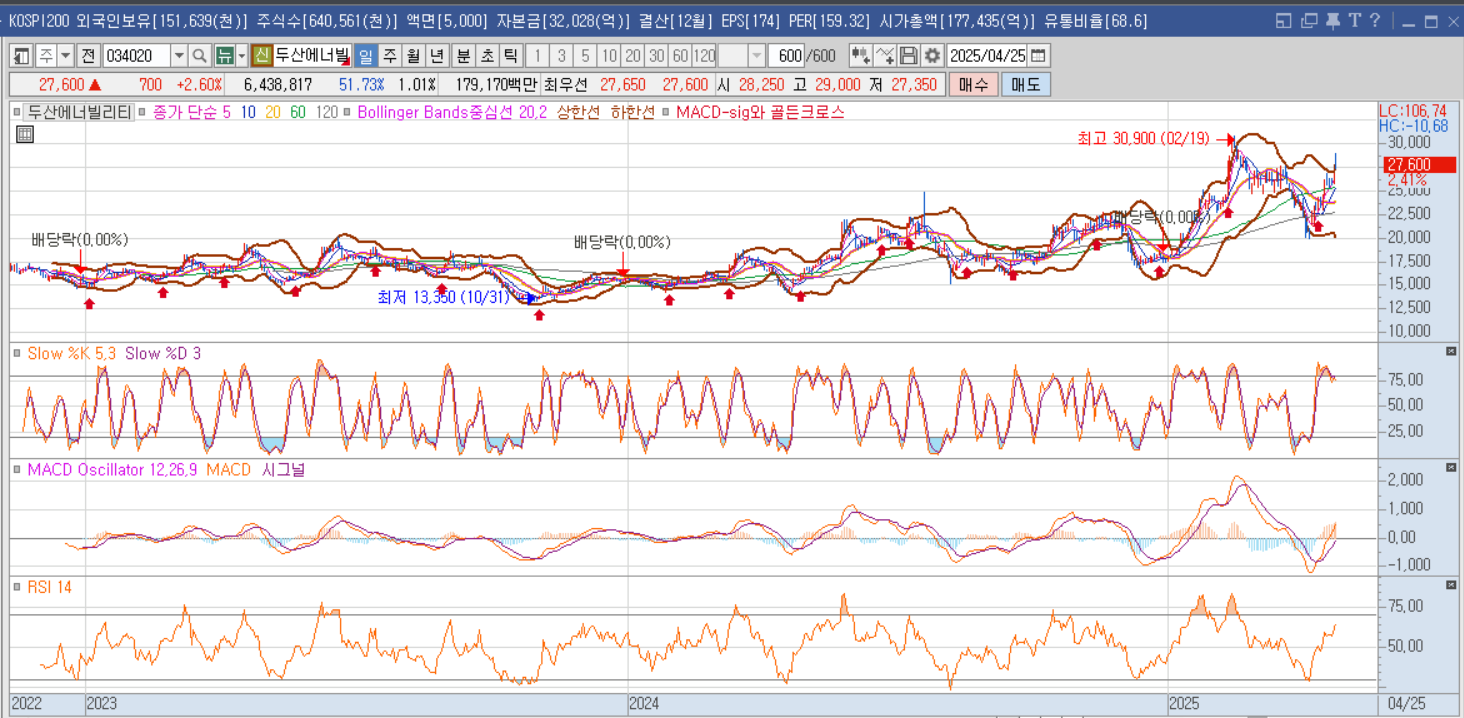Open the interval dropdown after 120
The image size is (1464, 718).
pyautogui.click(x=757, y=56)
